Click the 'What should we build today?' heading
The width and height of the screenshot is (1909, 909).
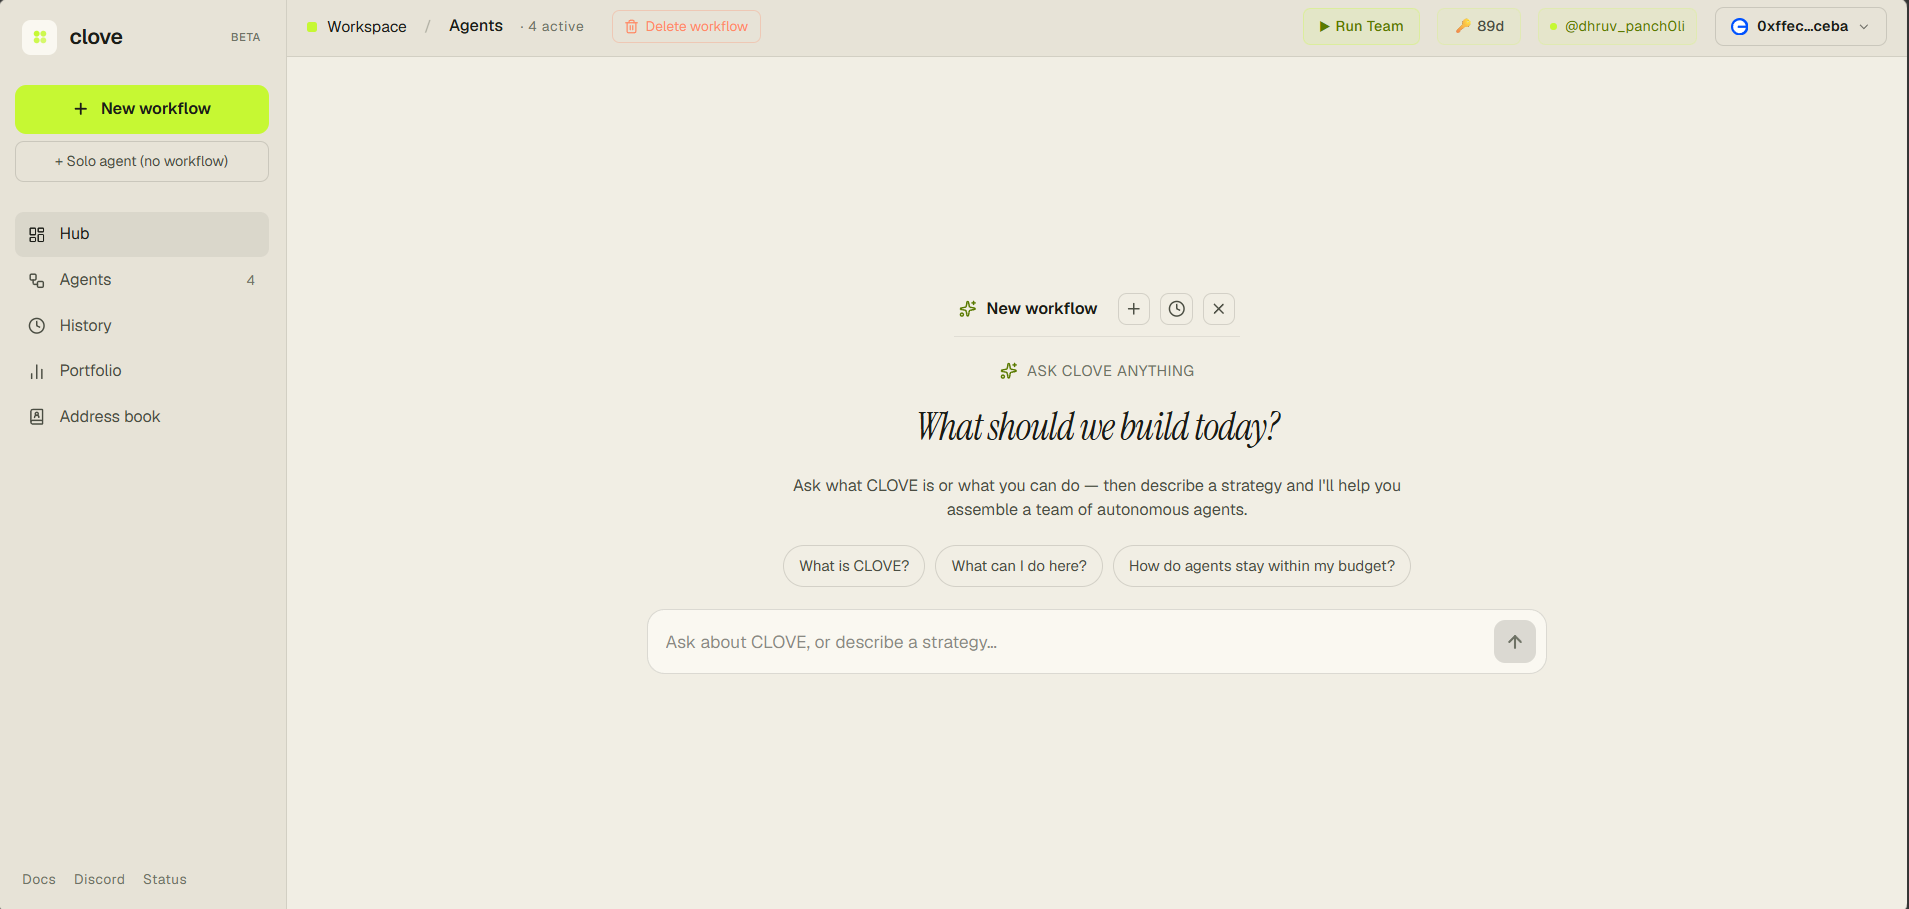[1098, 427]
